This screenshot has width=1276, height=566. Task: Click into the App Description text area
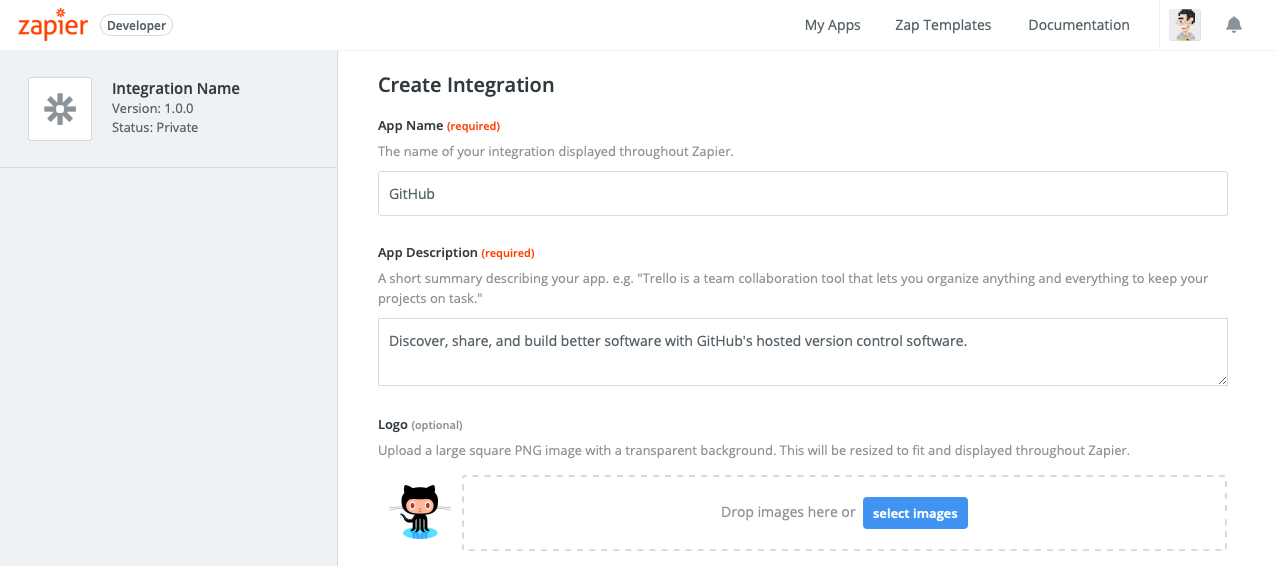802,352
